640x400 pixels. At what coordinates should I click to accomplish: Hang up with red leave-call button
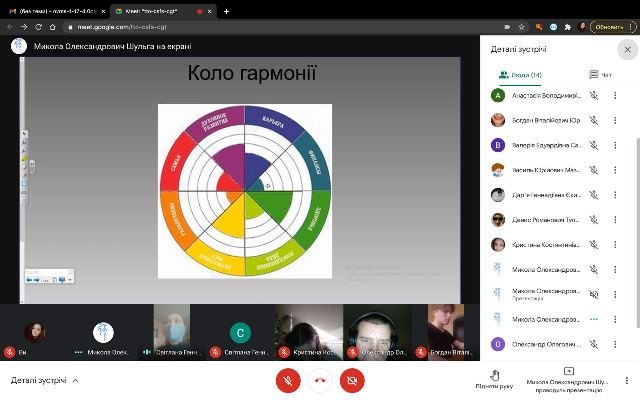coord(320,380)
